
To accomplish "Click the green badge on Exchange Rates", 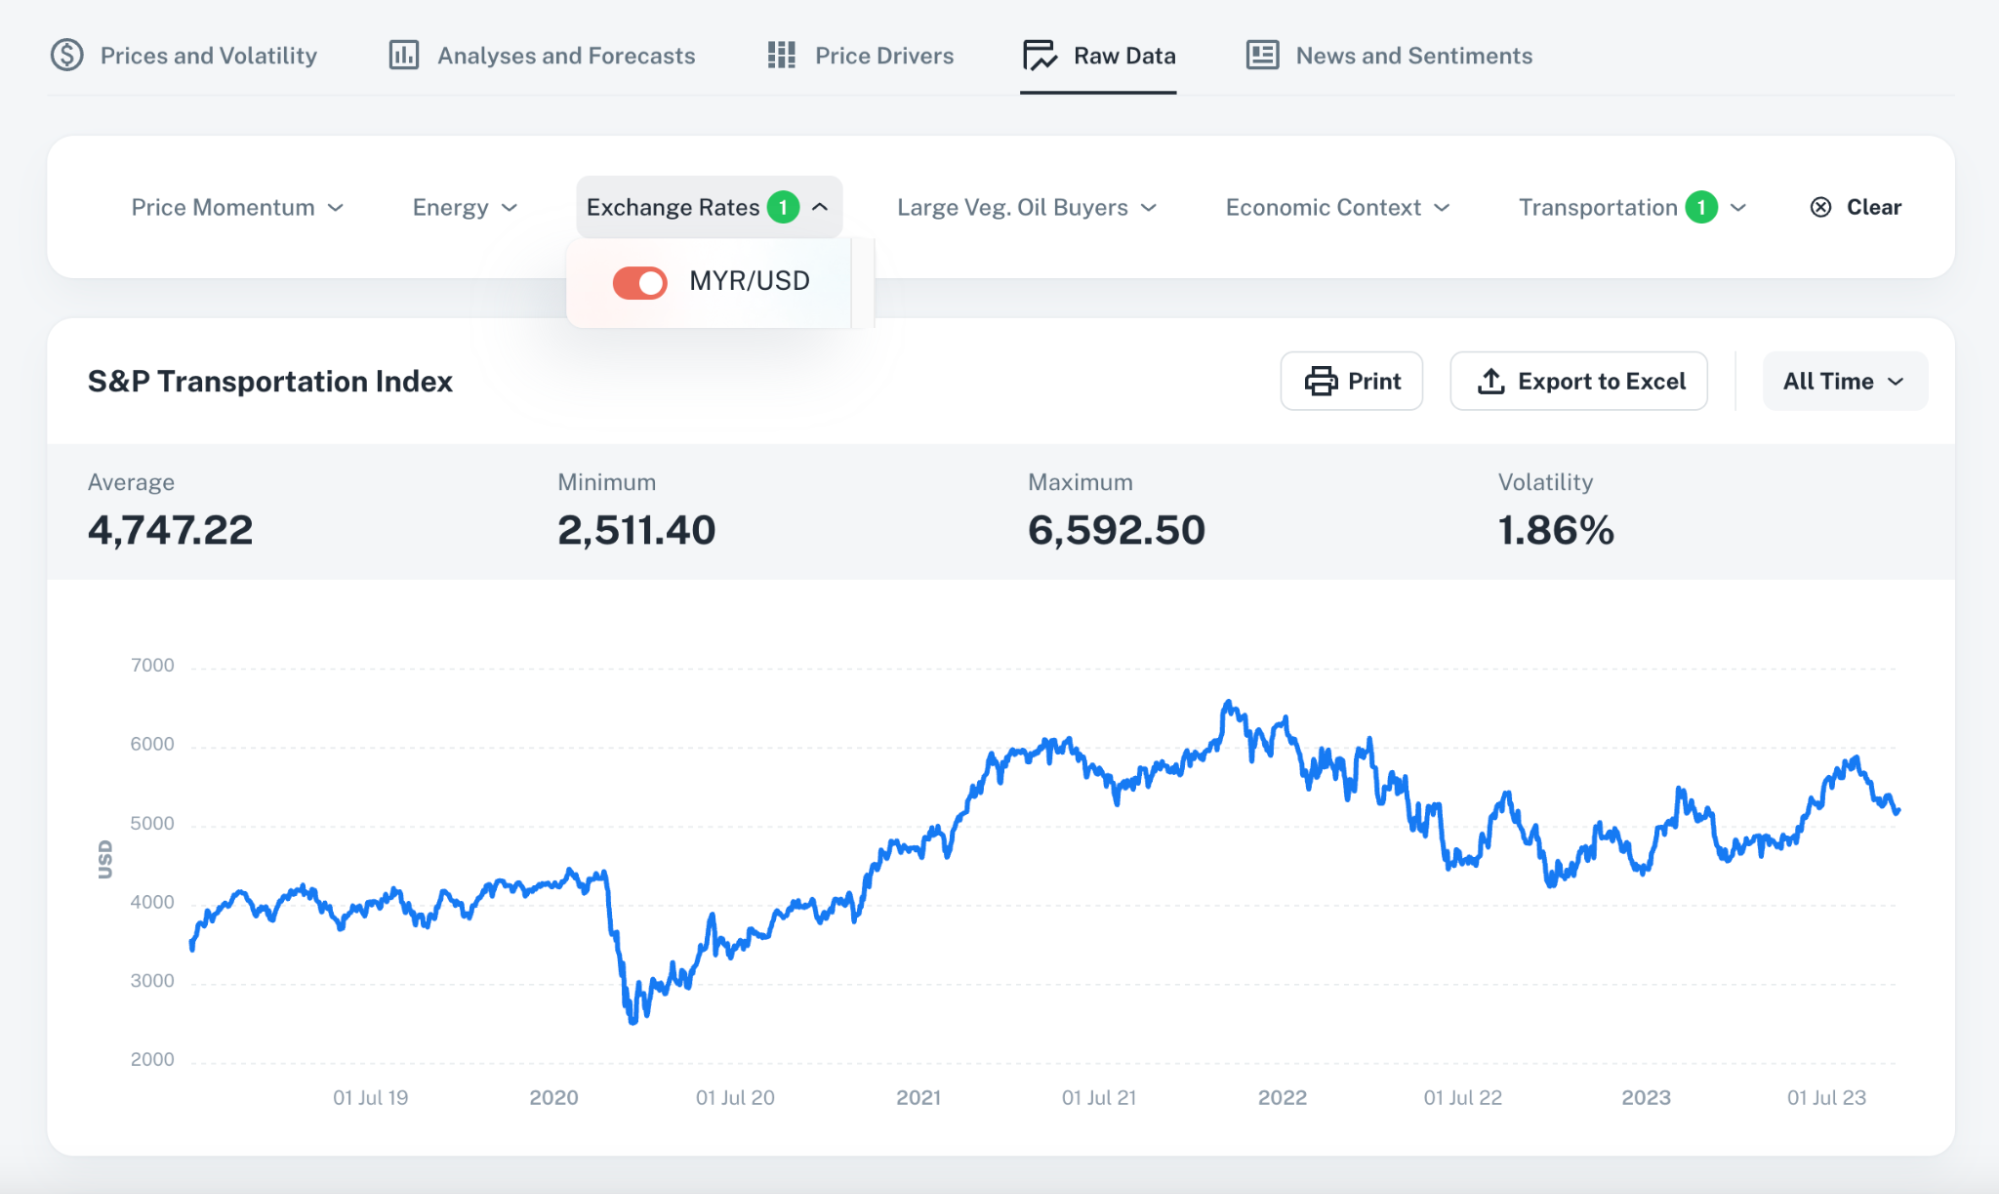I will pos(783,207).
